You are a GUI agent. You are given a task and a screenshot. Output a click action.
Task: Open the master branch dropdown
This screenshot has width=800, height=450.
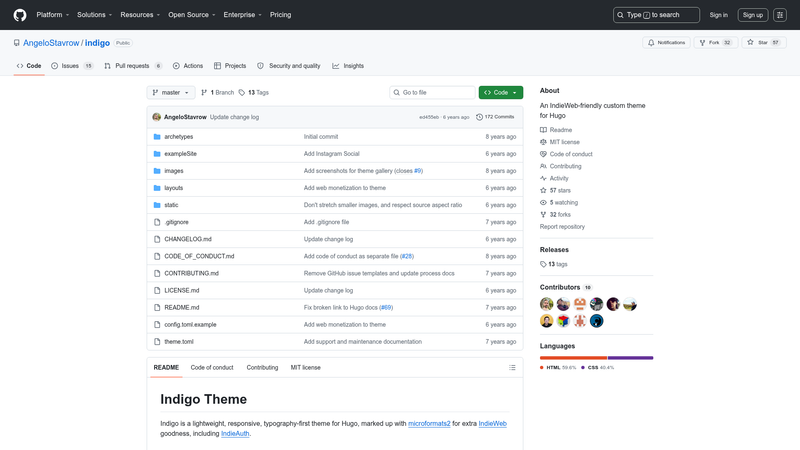click(x=171, y=92)
